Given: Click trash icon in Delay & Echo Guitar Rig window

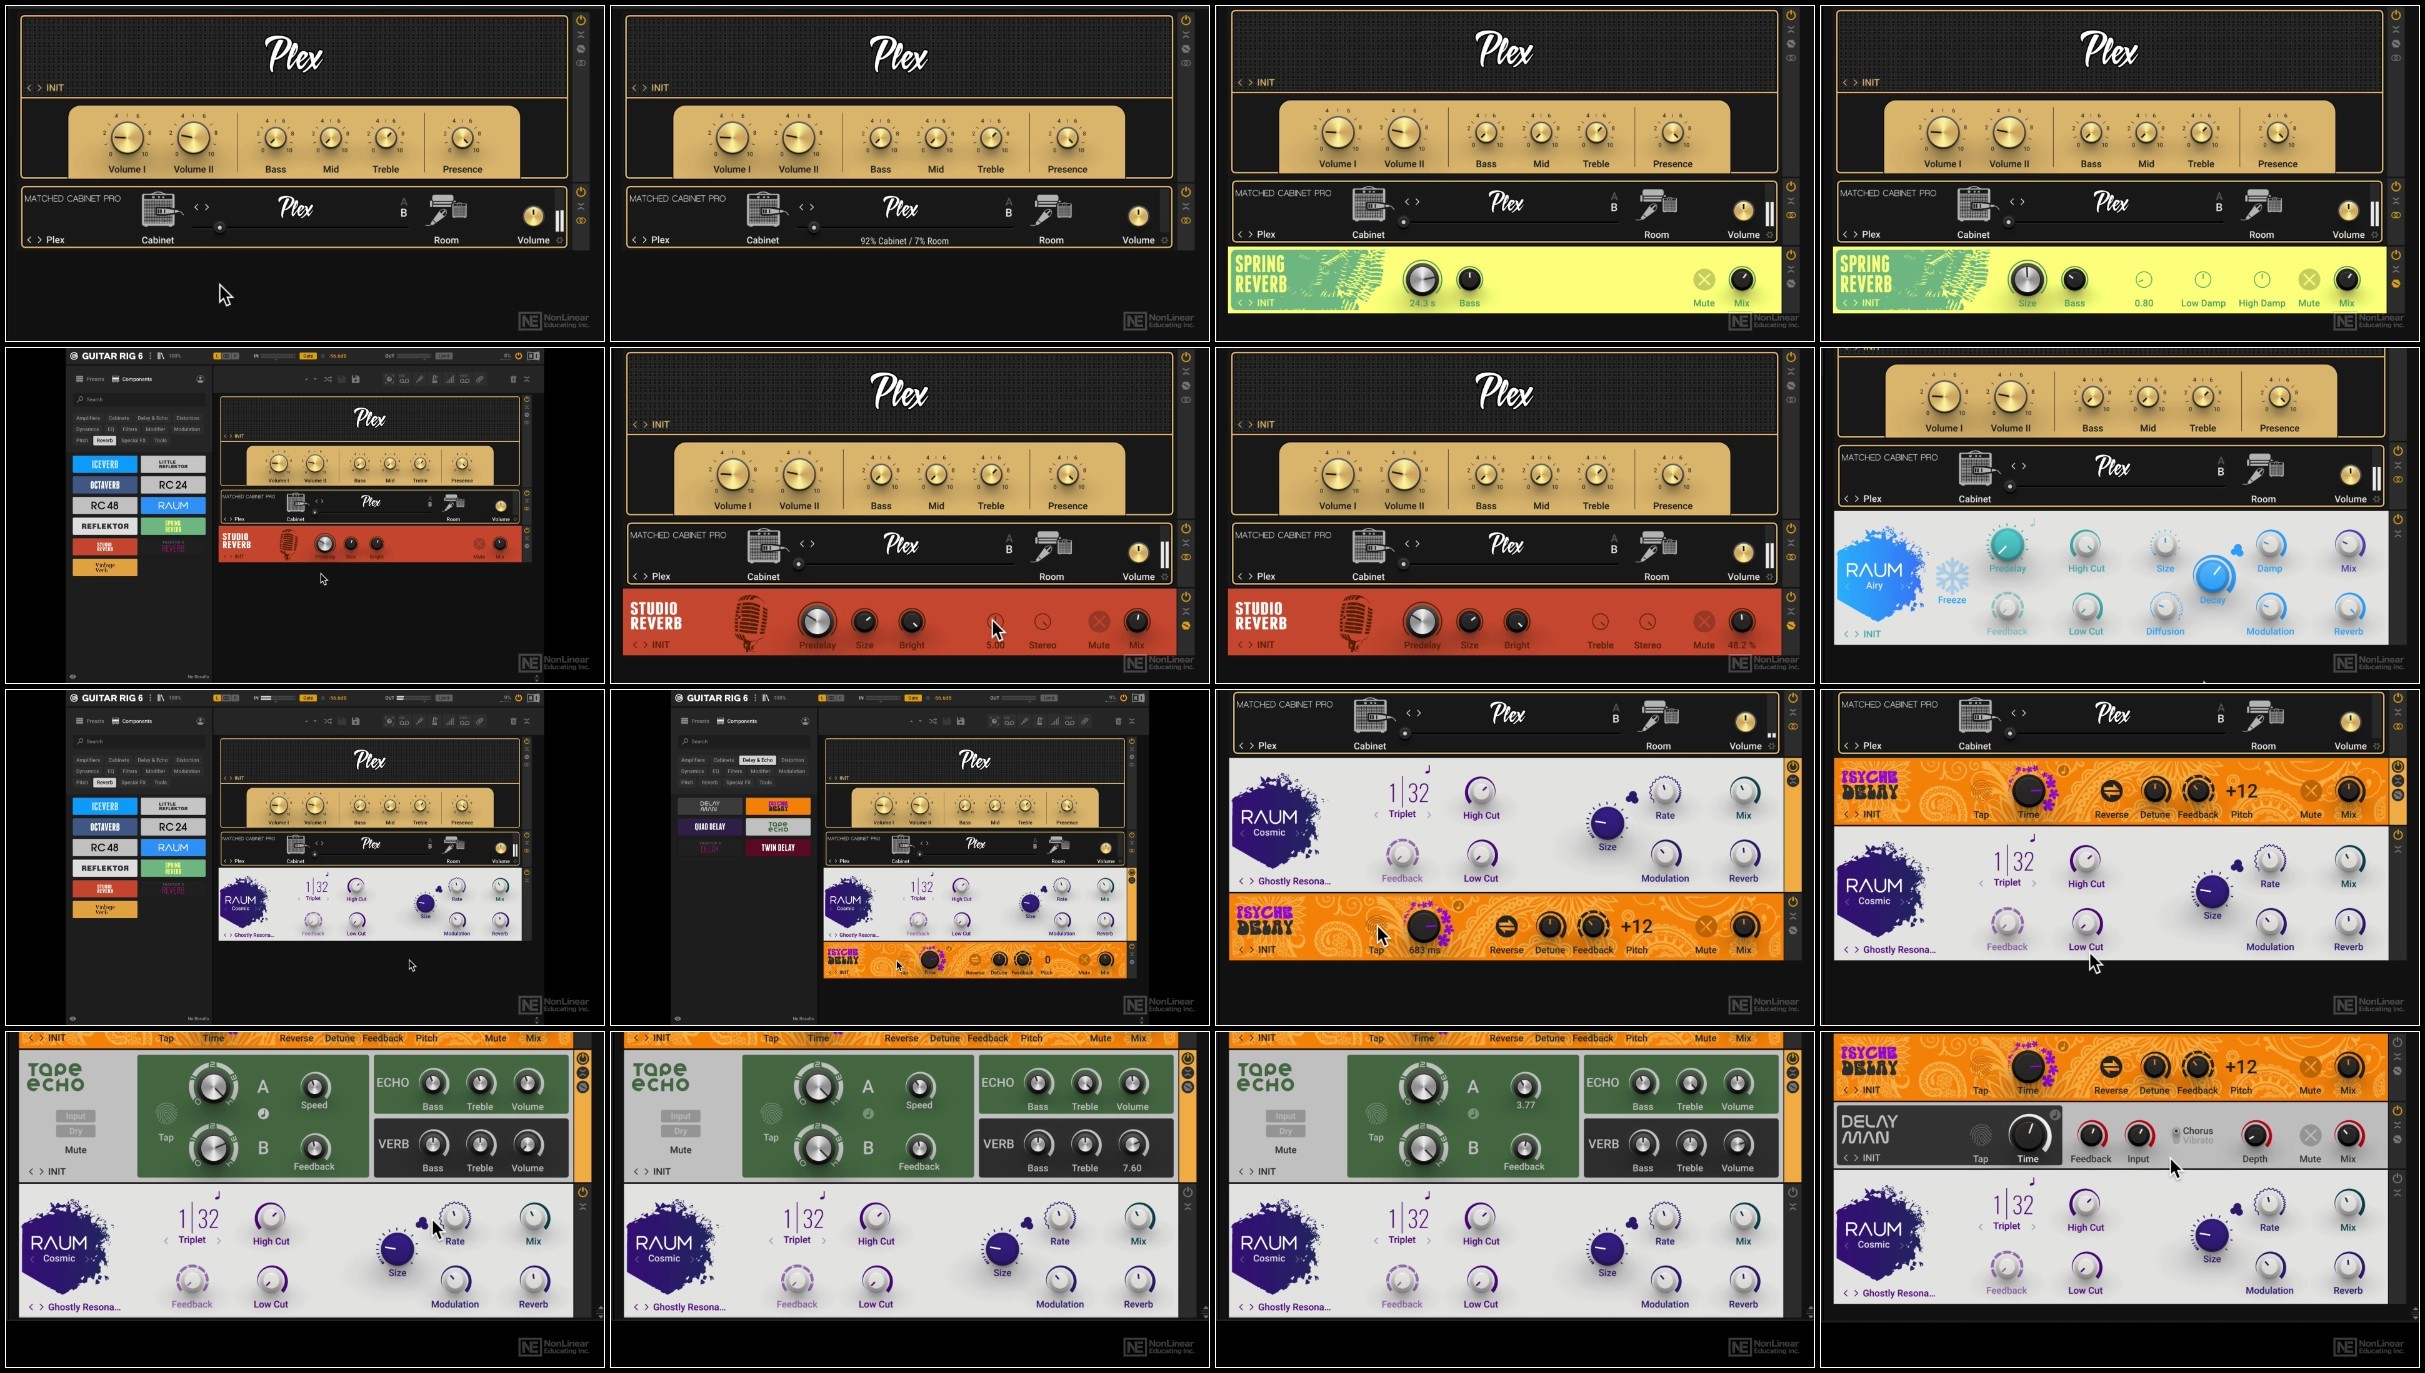Looking at the screenshot, I should point(1118,721).
